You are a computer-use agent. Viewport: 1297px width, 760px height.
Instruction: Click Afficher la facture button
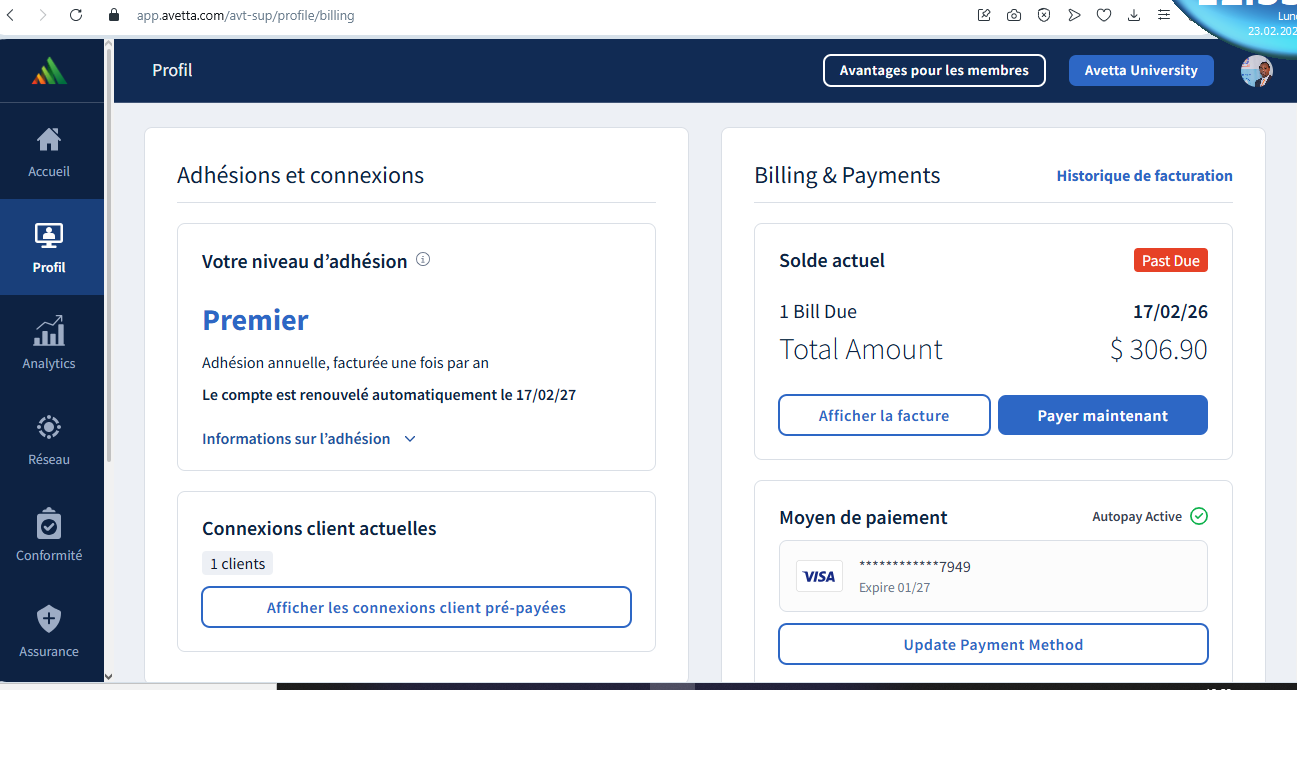pos(884,416)
